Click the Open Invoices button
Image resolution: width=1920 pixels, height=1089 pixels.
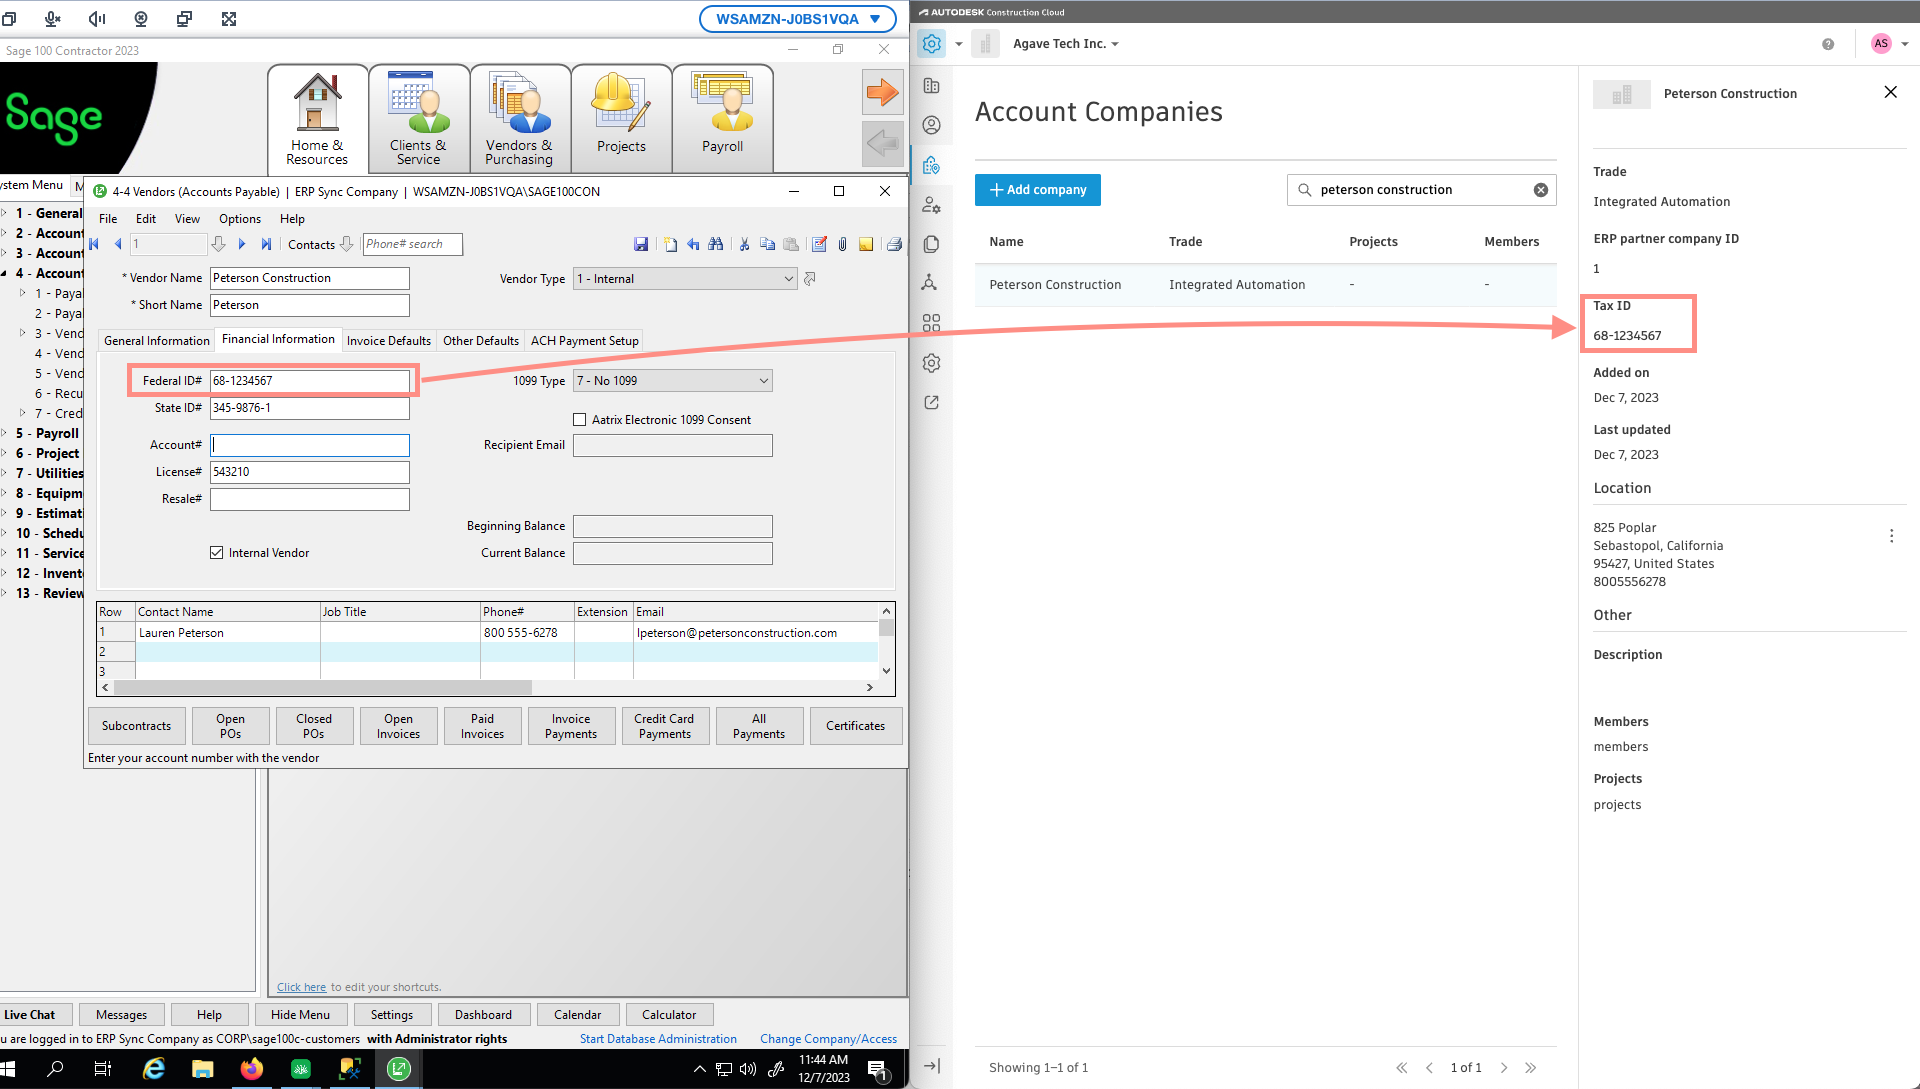coord(398,726)
